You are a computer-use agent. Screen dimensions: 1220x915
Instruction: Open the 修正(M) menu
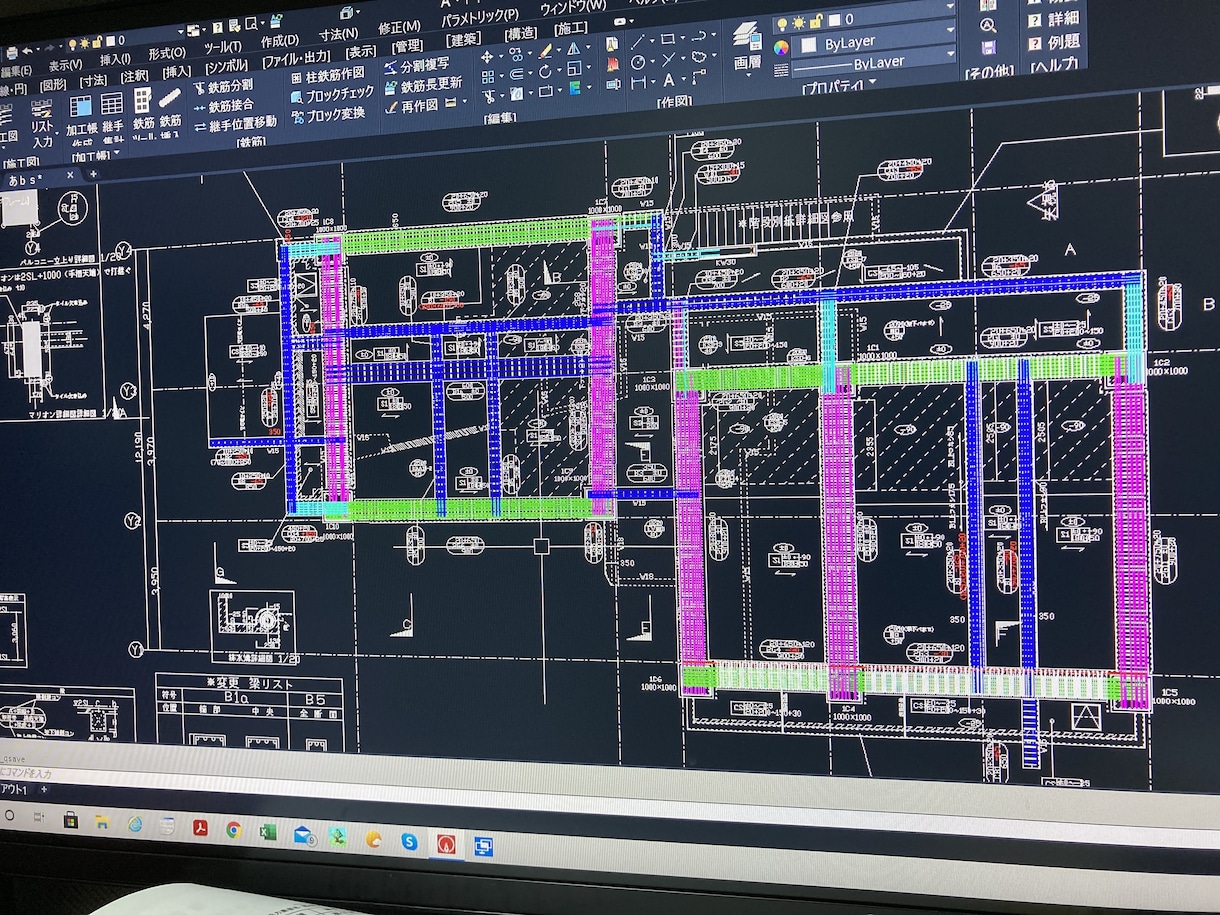click(x=398, y=26)
